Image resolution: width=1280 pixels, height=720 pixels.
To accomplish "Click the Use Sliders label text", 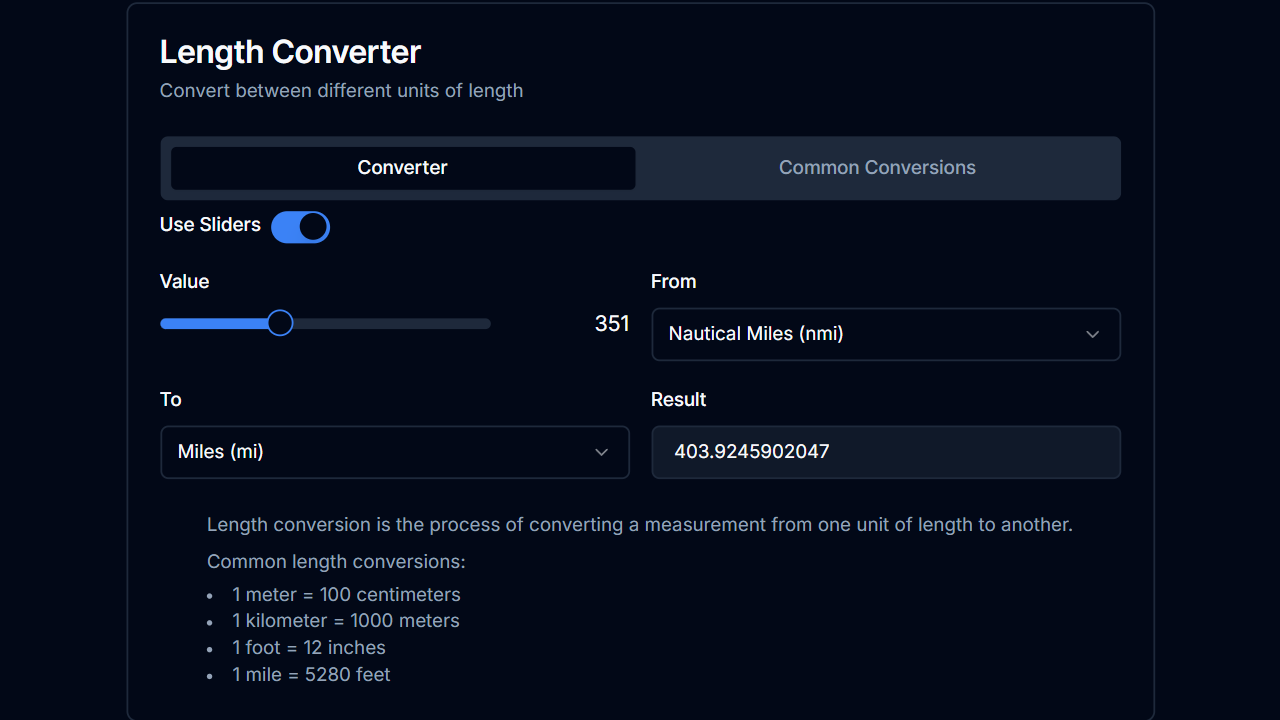I will [210, 225].
